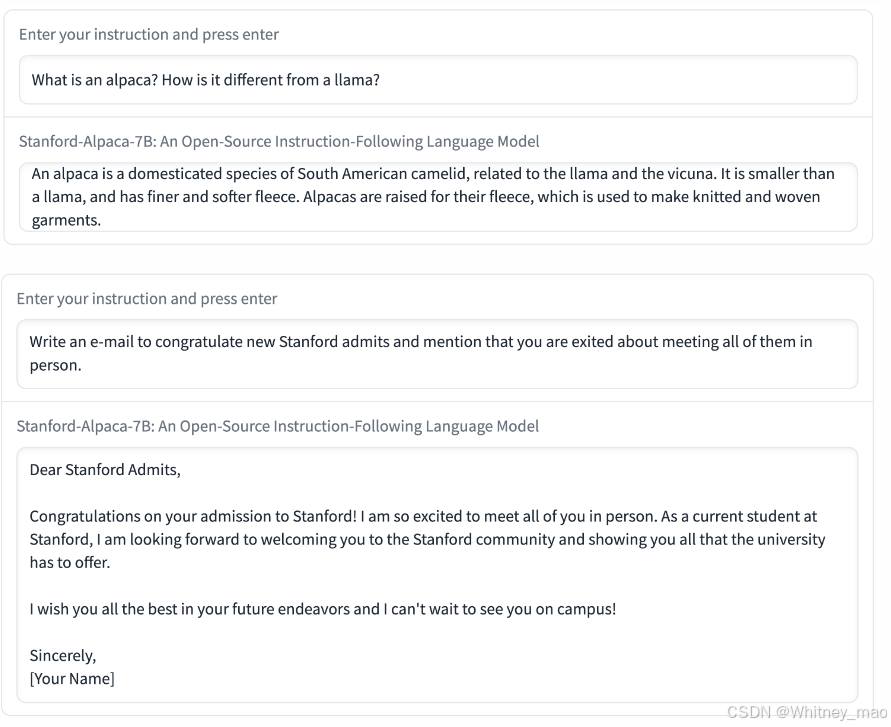Click the '[Your Name]' placeholder text

(72, 679)
